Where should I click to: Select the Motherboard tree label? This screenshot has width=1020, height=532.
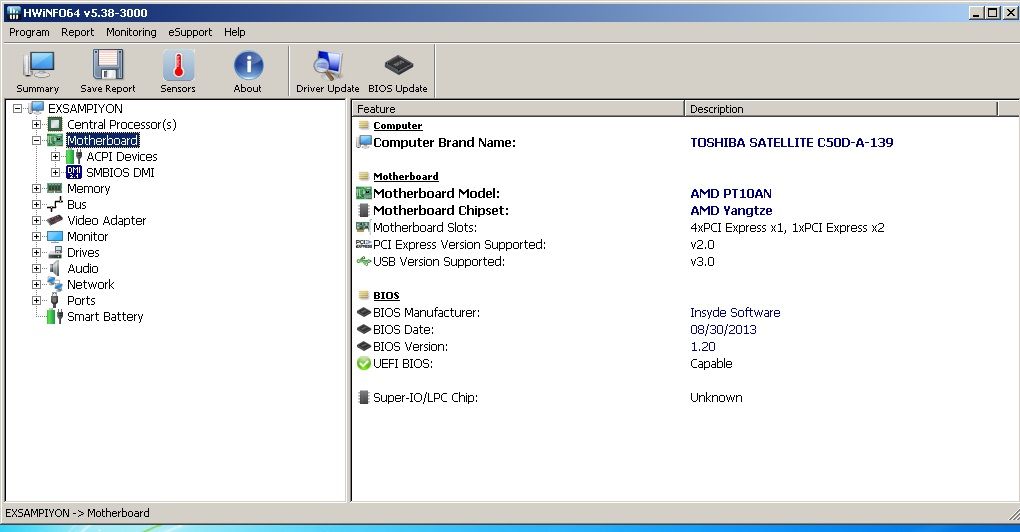coord(103,140)
